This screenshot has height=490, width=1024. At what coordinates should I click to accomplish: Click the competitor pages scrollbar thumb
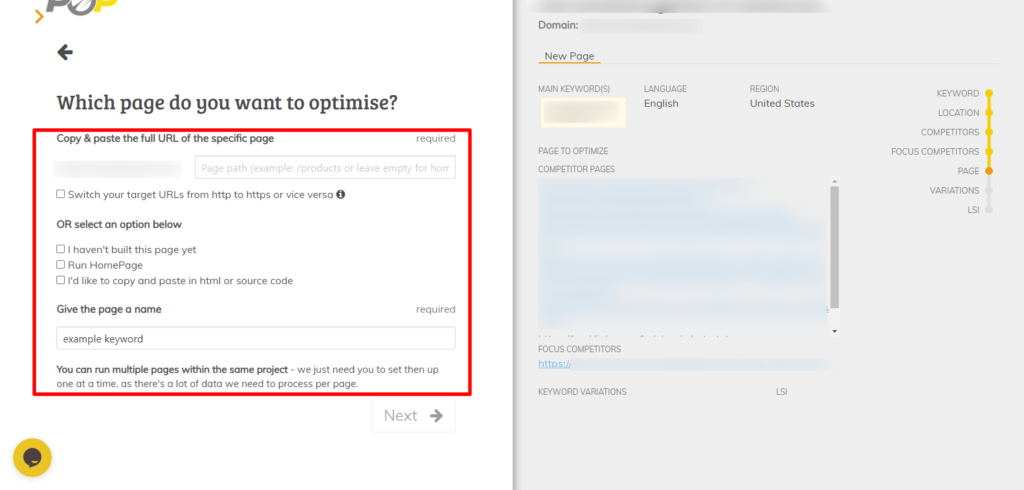(x=835, y=247)
